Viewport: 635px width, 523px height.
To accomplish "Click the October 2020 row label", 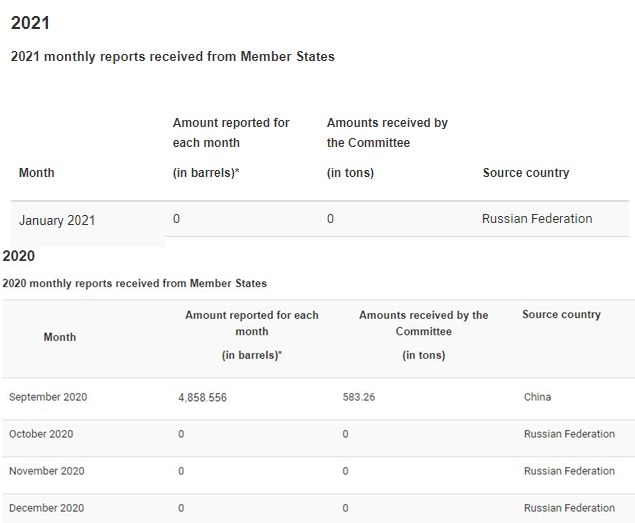I will 41,434.
